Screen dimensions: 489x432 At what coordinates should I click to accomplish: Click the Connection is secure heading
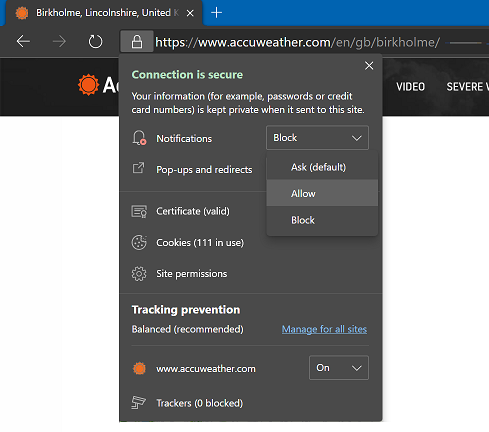click(x=187, y=75)
